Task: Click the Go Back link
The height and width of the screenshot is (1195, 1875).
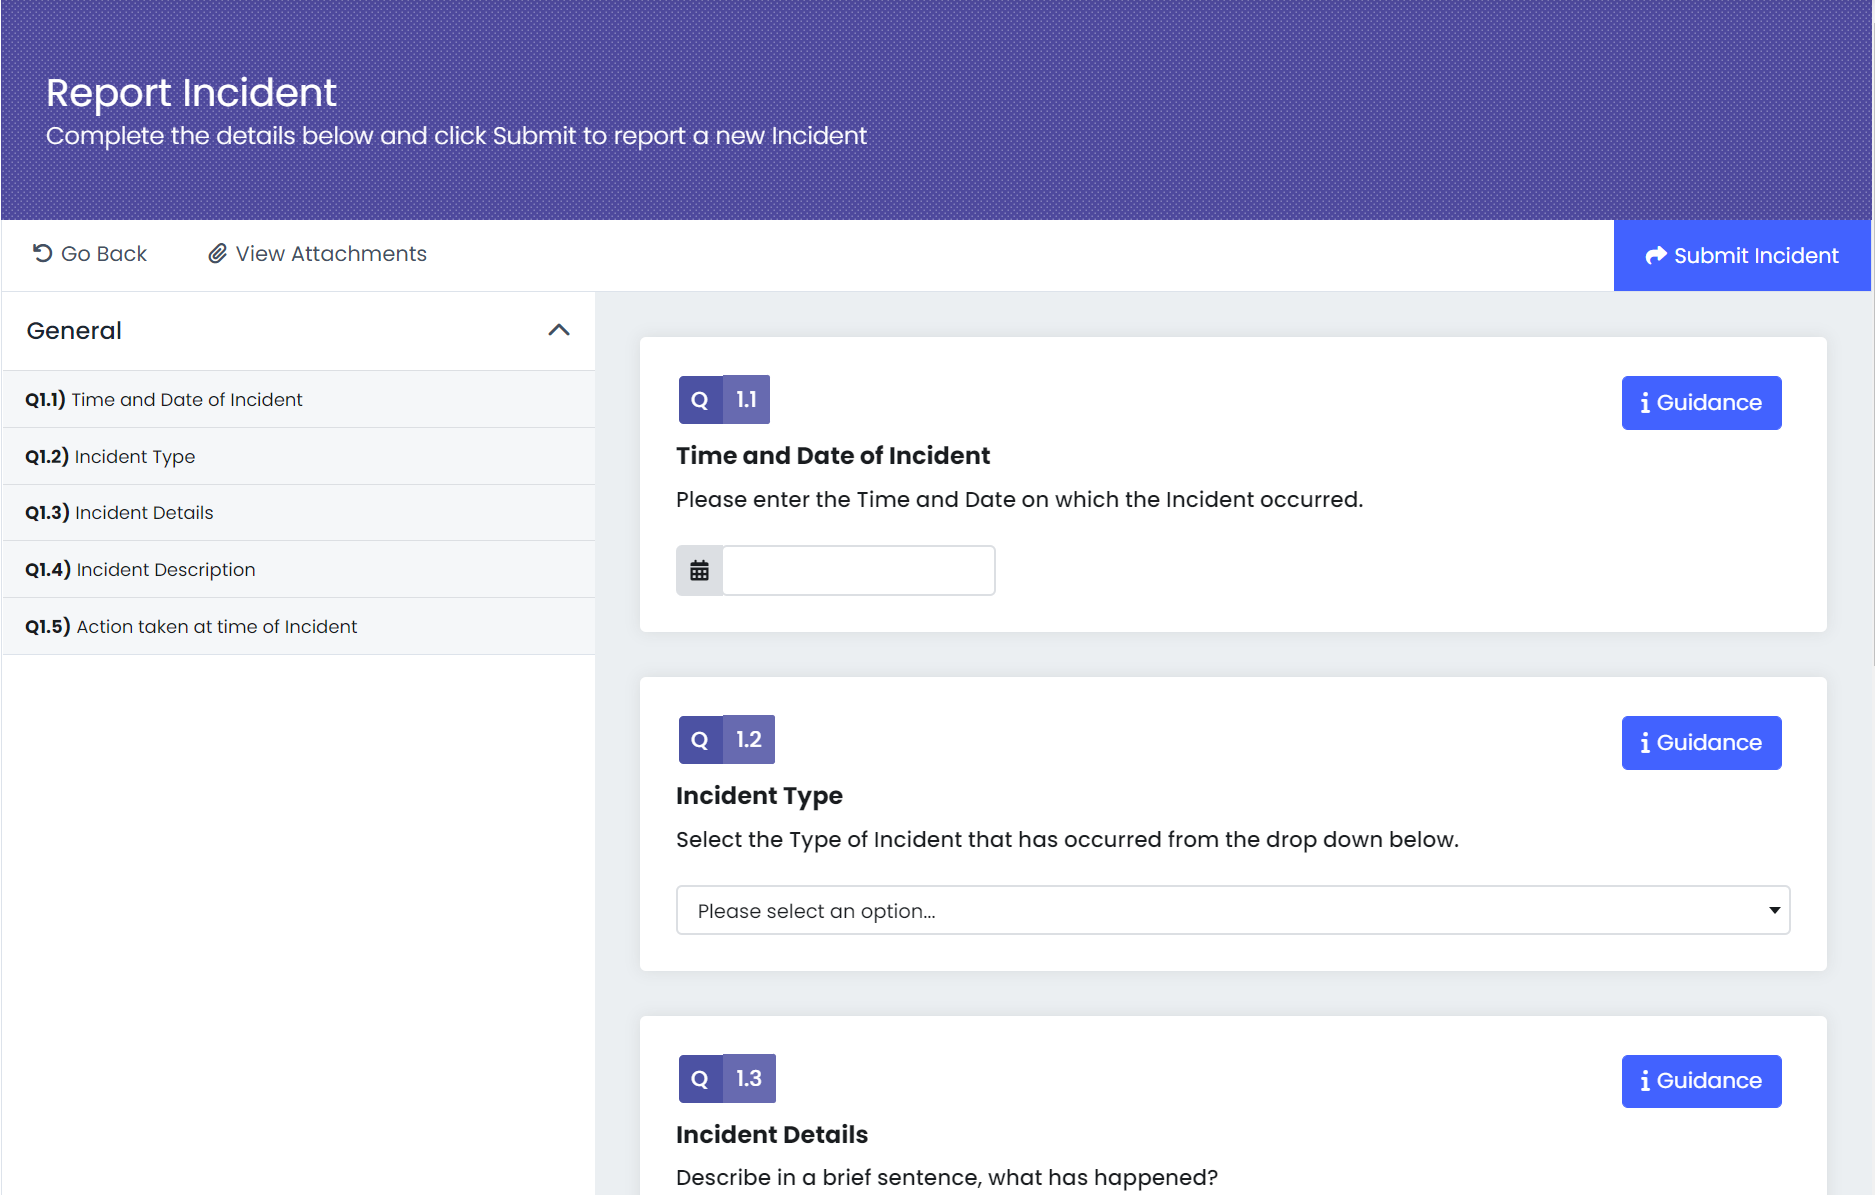Action: pyautogui.click(x=90, y=254)
